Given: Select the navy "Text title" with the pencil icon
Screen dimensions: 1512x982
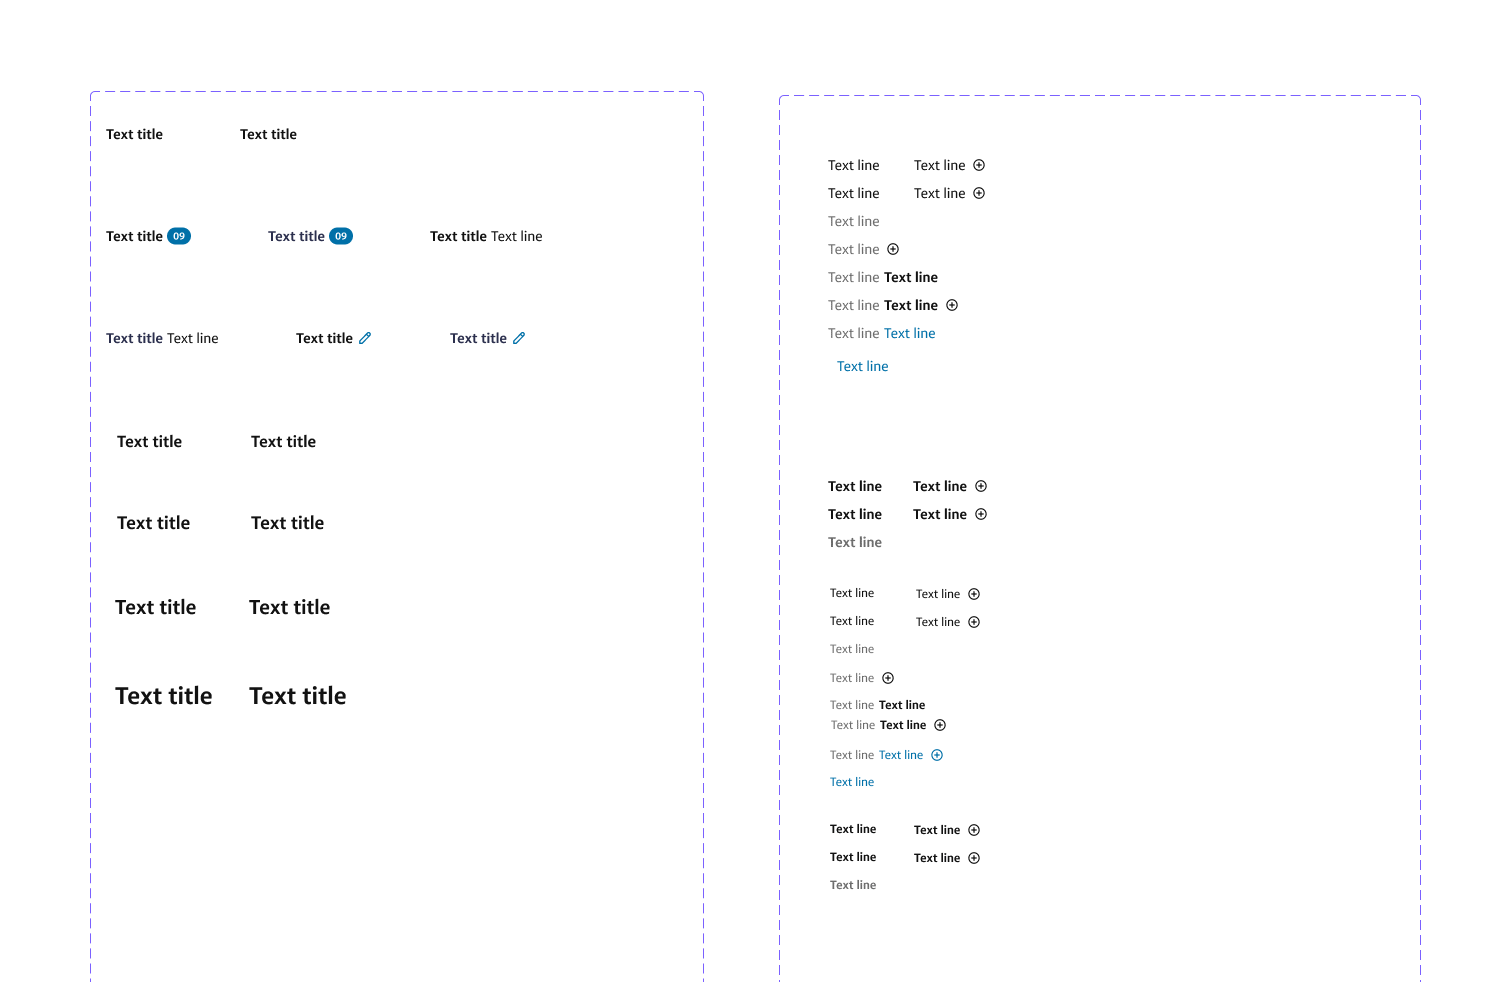Looking at the screenshot, I should tap(478, 338).
